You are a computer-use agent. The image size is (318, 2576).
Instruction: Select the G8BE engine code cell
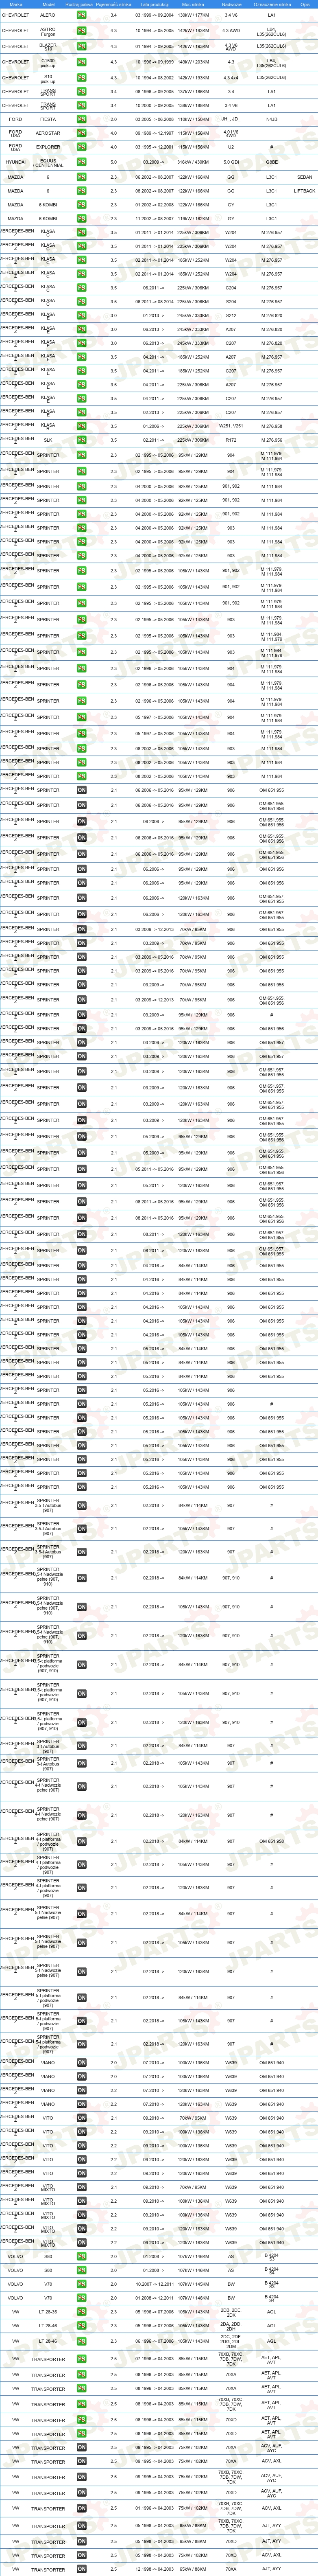click(x=272, y=162)
